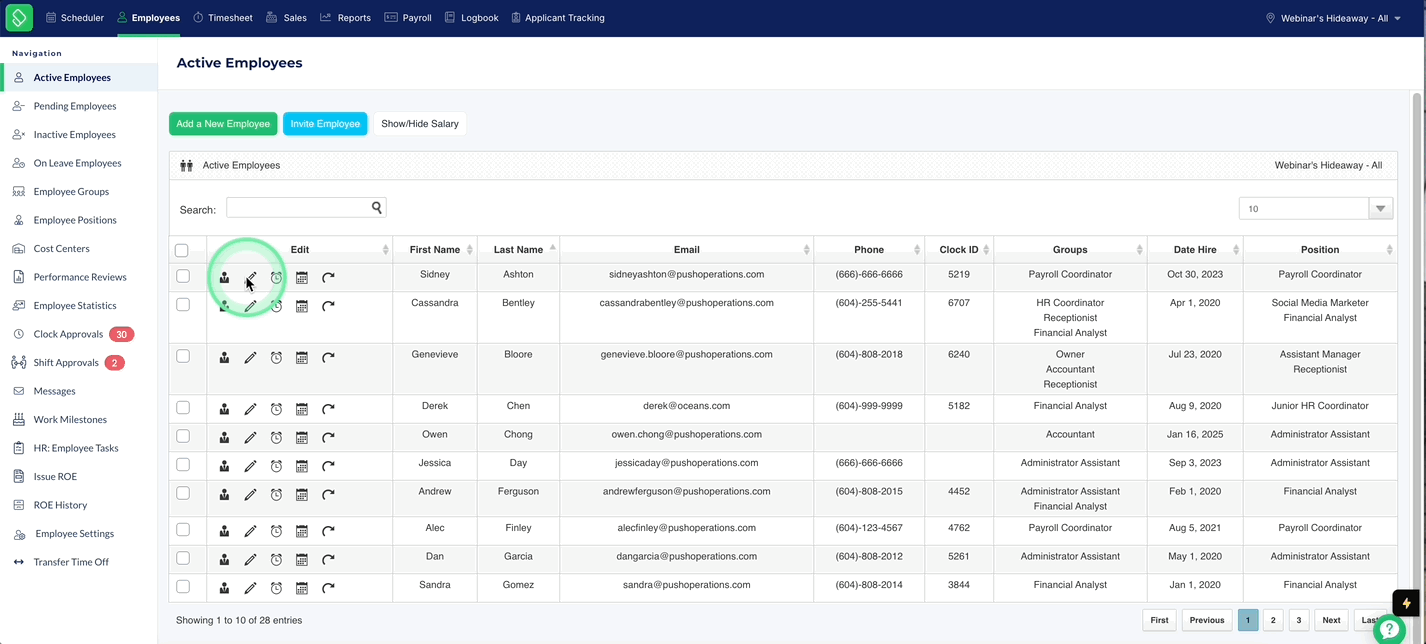Image resolution: width=1426 pixels, height=644 pixels.
Task: Click the Show/Hide Salary button
Action: pos(420,124)
